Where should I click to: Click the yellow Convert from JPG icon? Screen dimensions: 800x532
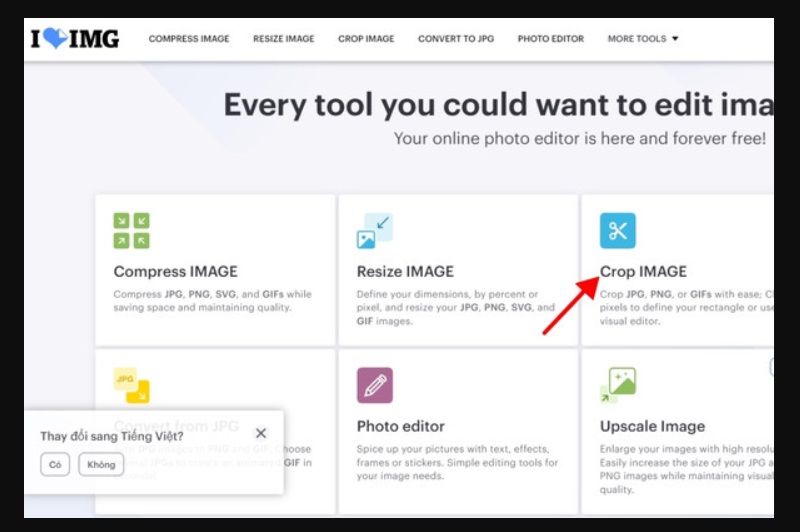tap(131, 385)
